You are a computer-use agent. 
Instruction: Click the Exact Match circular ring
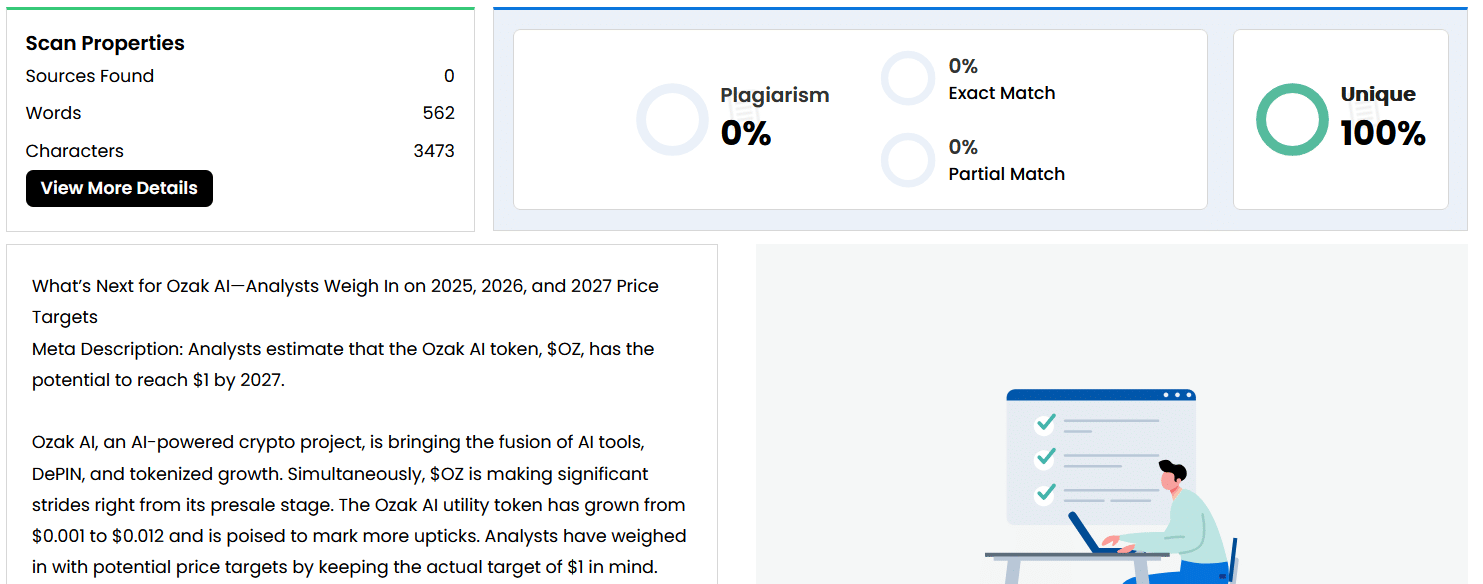[908, 78]
